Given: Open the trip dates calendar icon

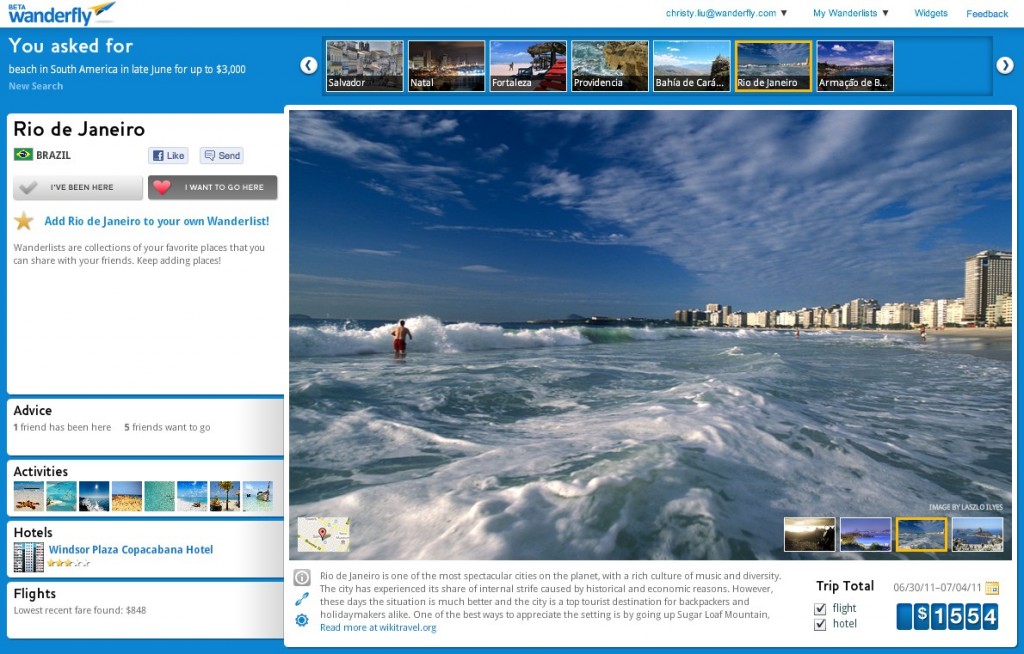Looking at the screenshot, I should pyautogui.click(x=991, y=588).
